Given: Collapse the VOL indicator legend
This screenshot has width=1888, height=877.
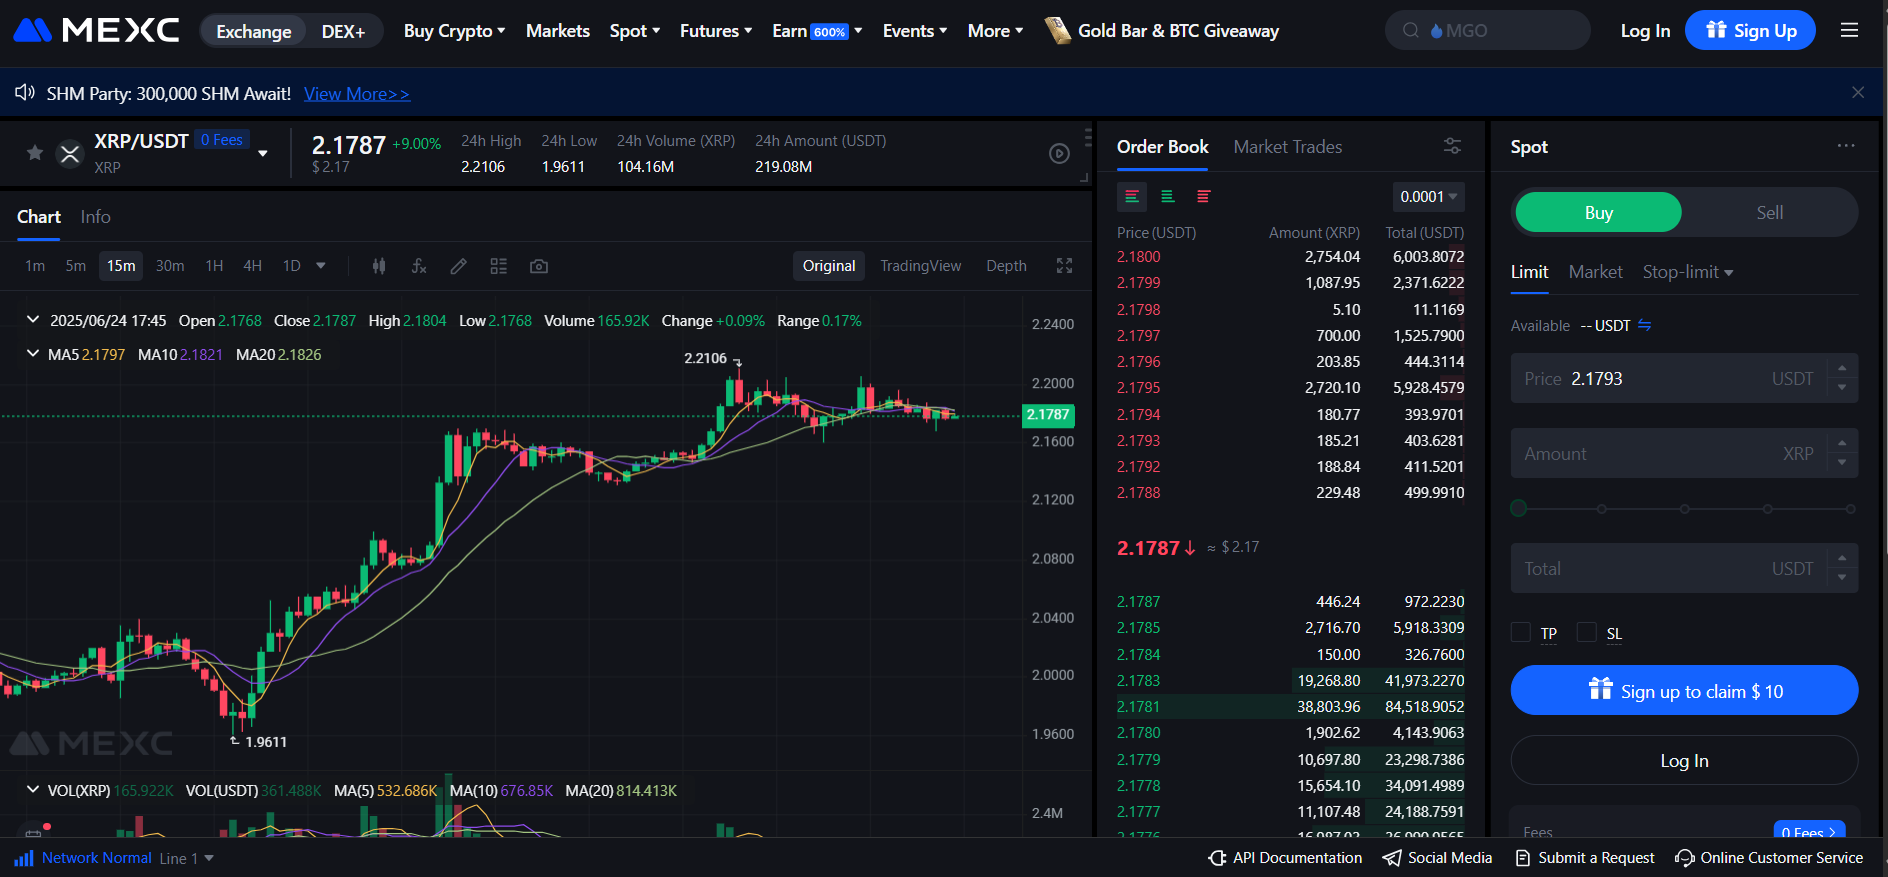Looking at the screenshot, I should click(33, 790).
